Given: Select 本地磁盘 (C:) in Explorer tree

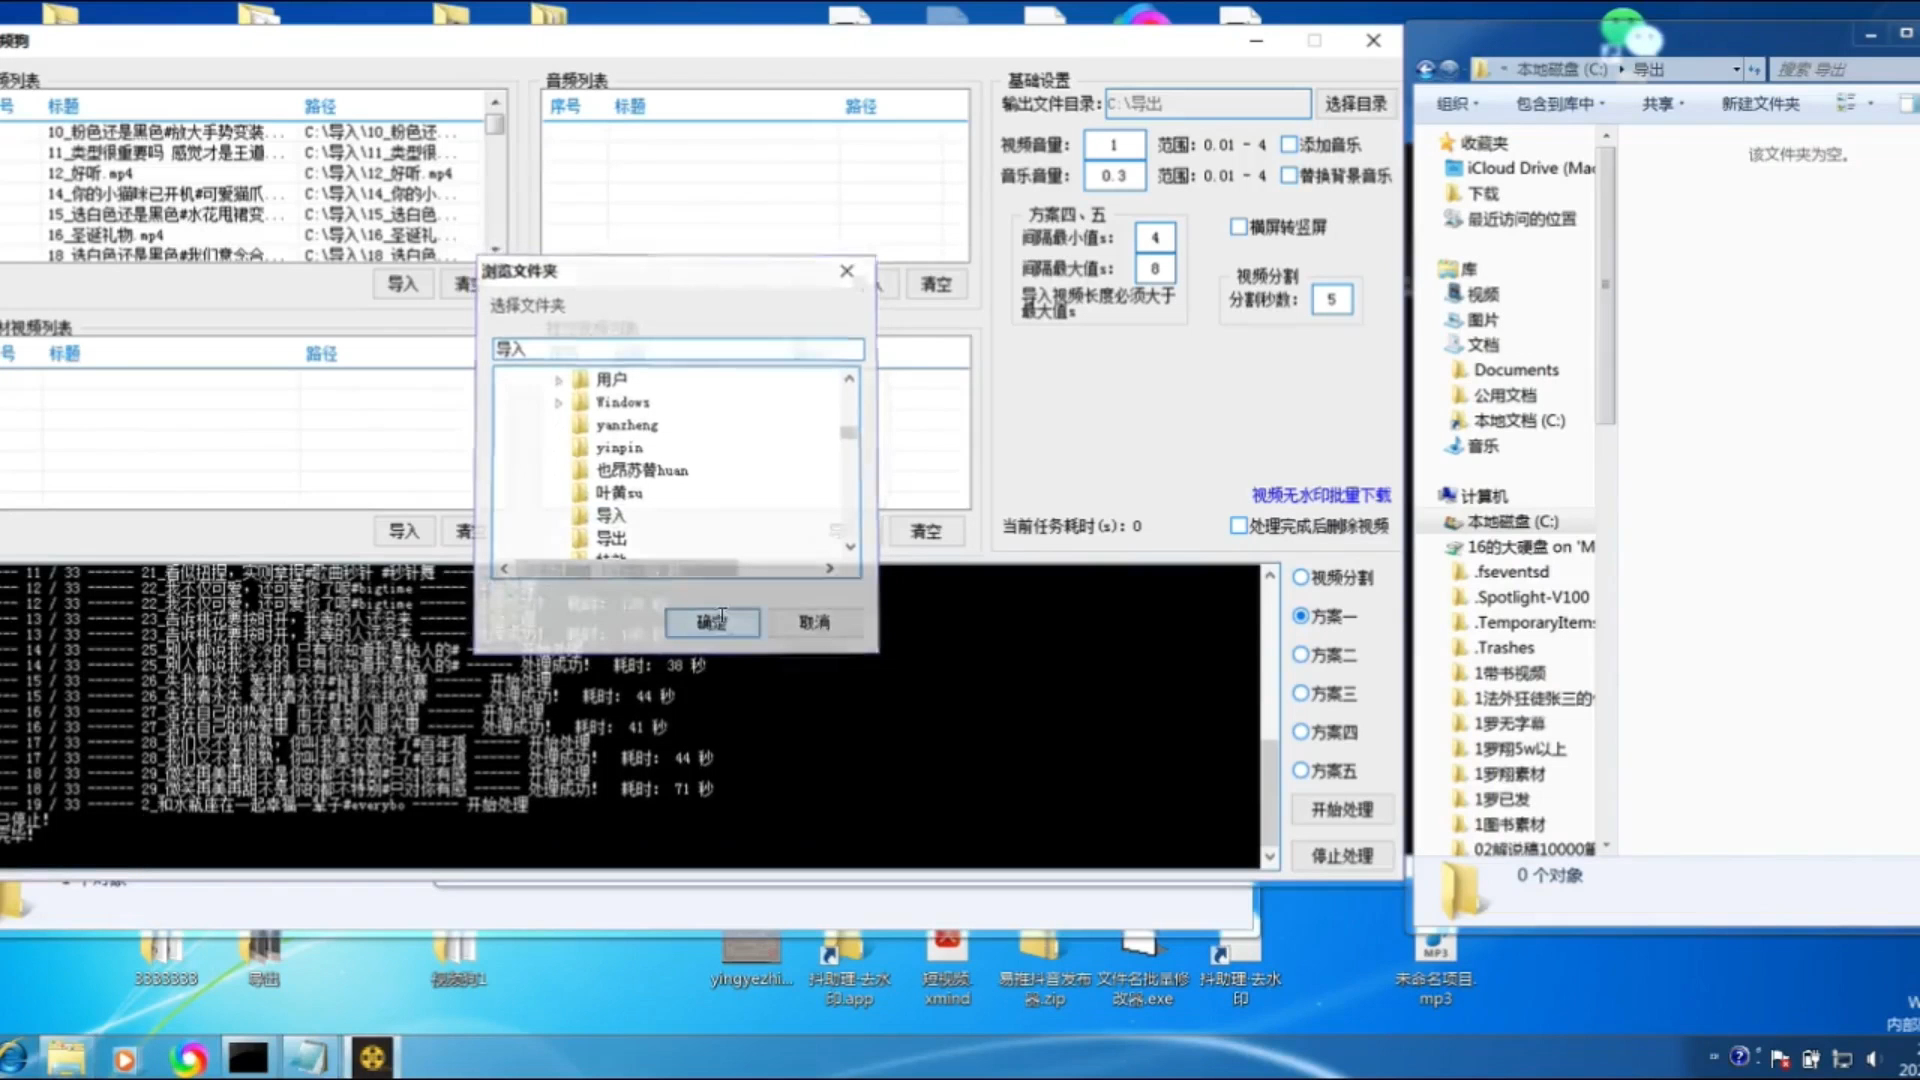Looking at the screenshot, I should [1512, 521].
